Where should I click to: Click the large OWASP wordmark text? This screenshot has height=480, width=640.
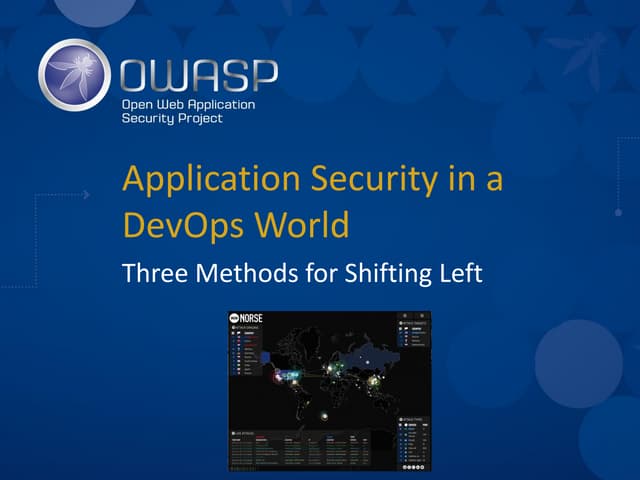(x=198, y=75)
